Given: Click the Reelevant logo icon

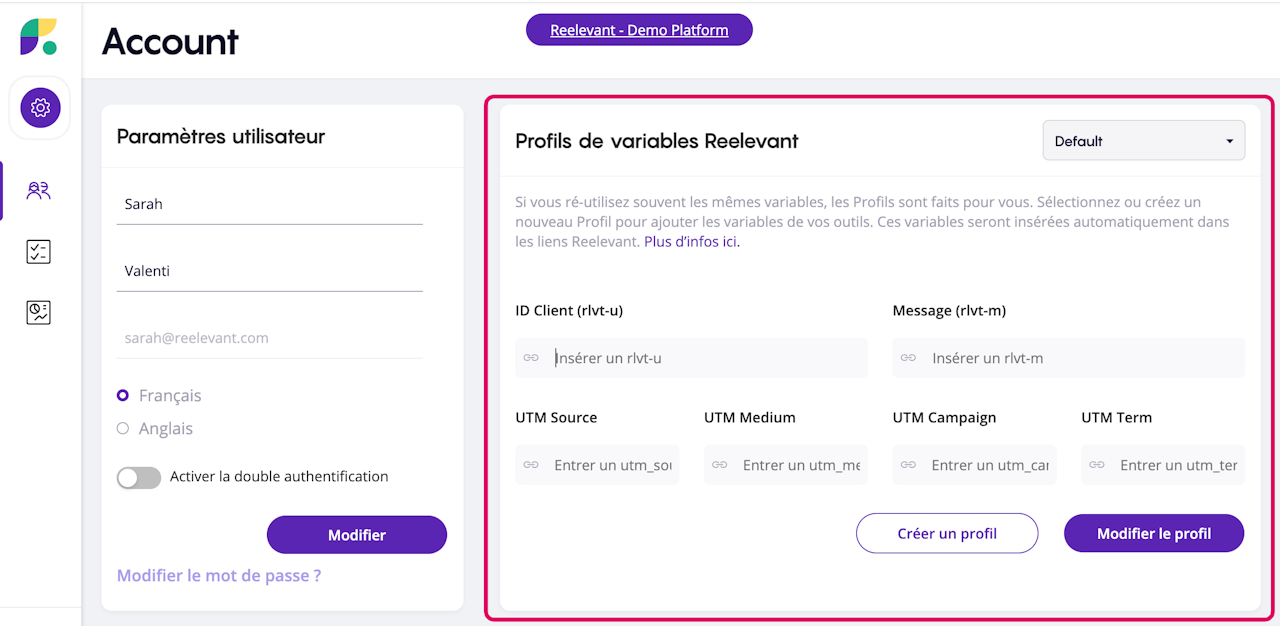Looking at the screenshot, I should tap(39, 37).
